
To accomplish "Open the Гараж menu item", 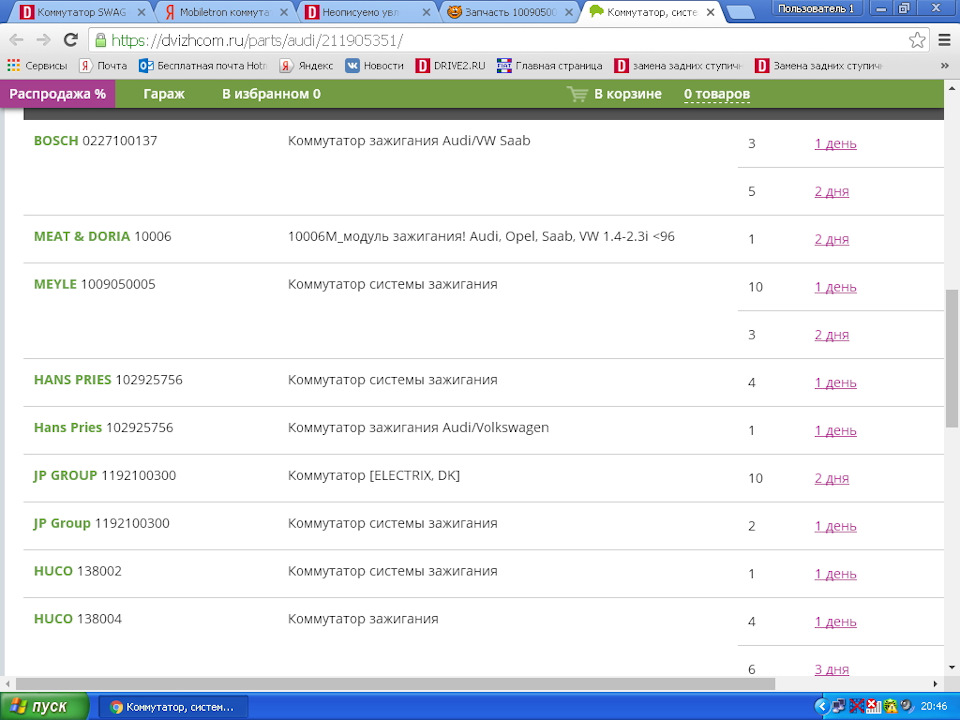I will point(163,94).
